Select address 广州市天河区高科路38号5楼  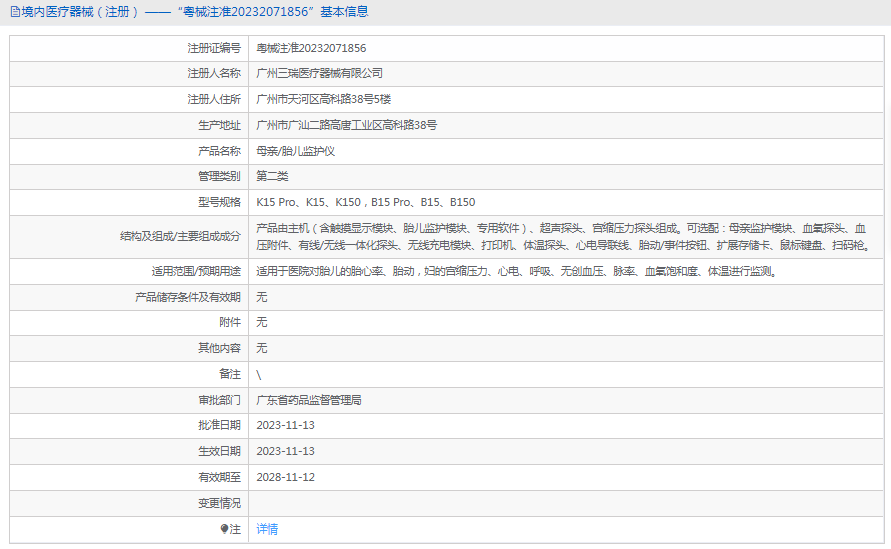tap(323, 99)
